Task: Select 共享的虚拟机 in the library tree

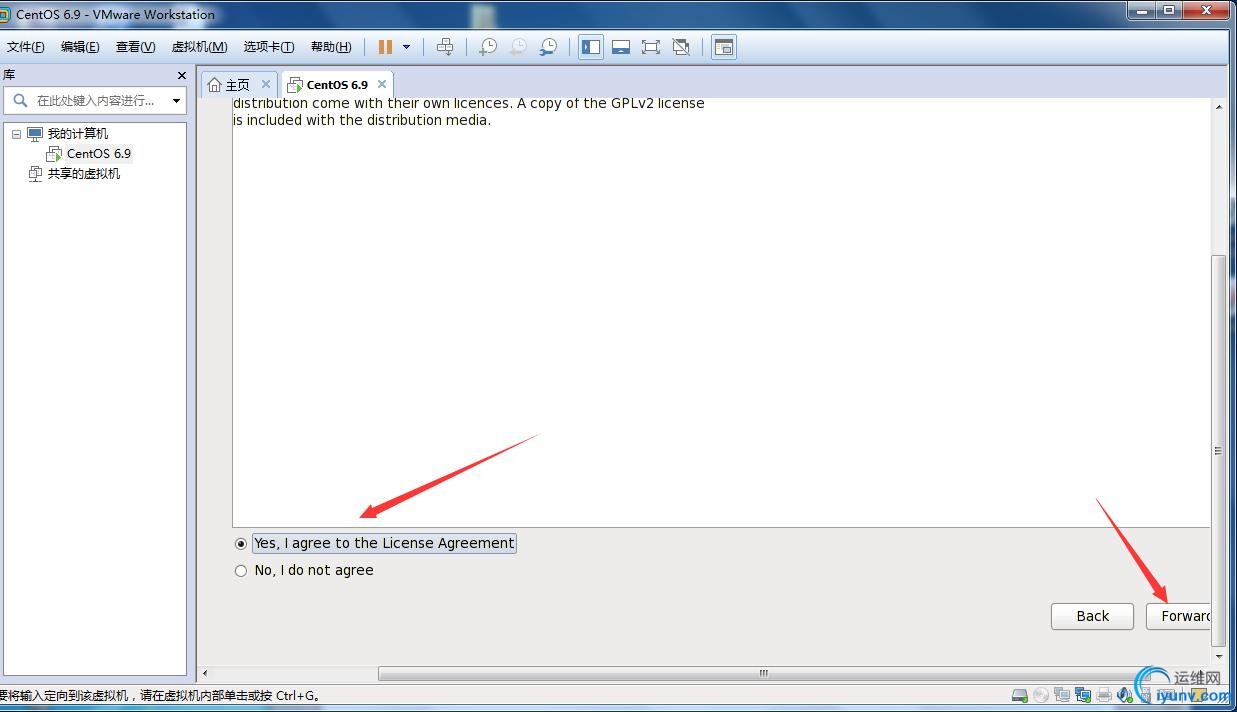Action: pyautogui.click(x=84, y=174)
